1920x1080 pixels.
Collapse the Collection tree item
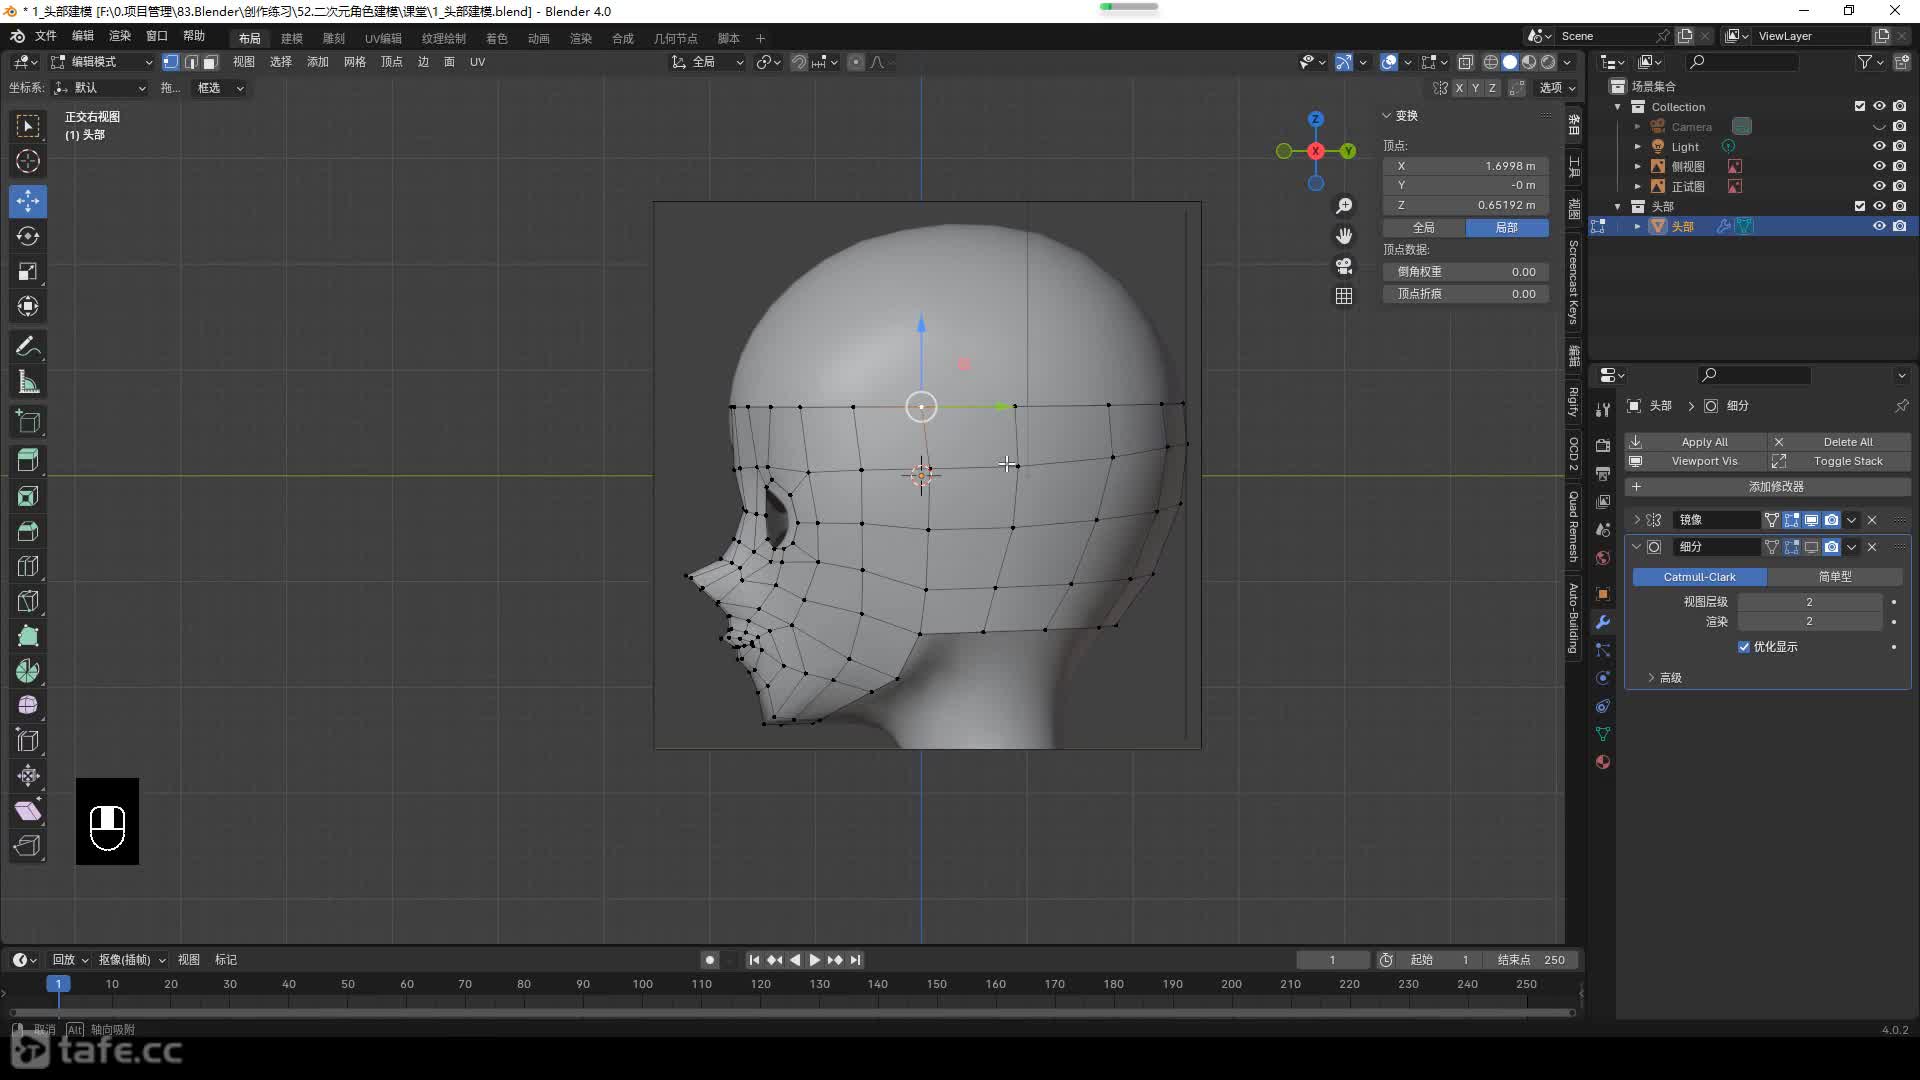tap(1618, 107)
